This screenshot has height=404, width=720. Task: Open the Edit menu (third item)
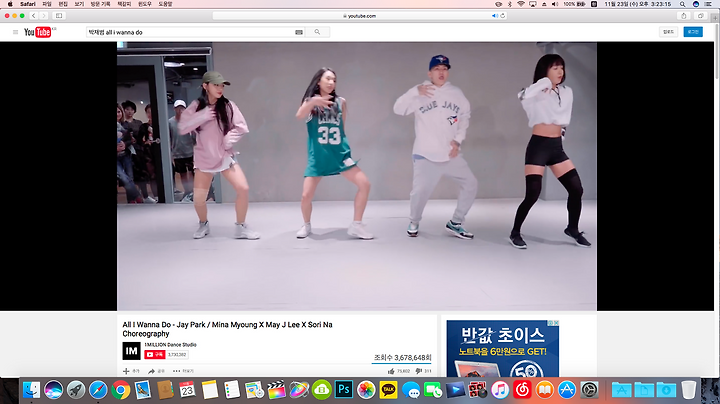pyautogui.click(x=63, y=4)
